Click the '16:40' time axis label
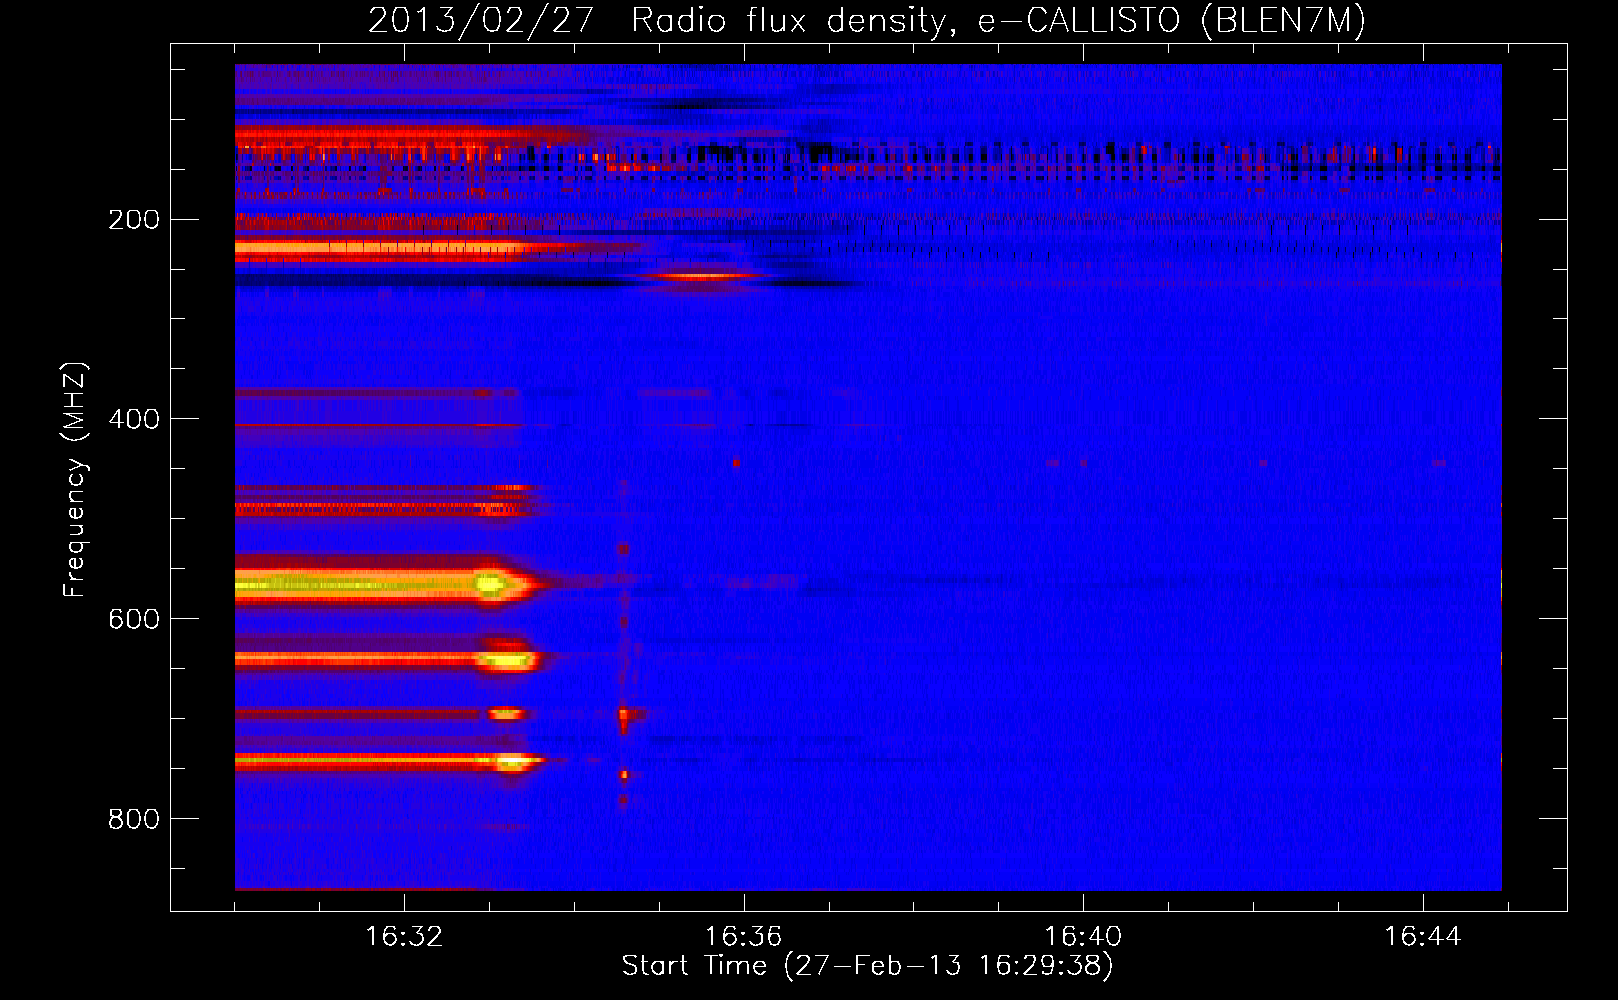 (1083, 937)
